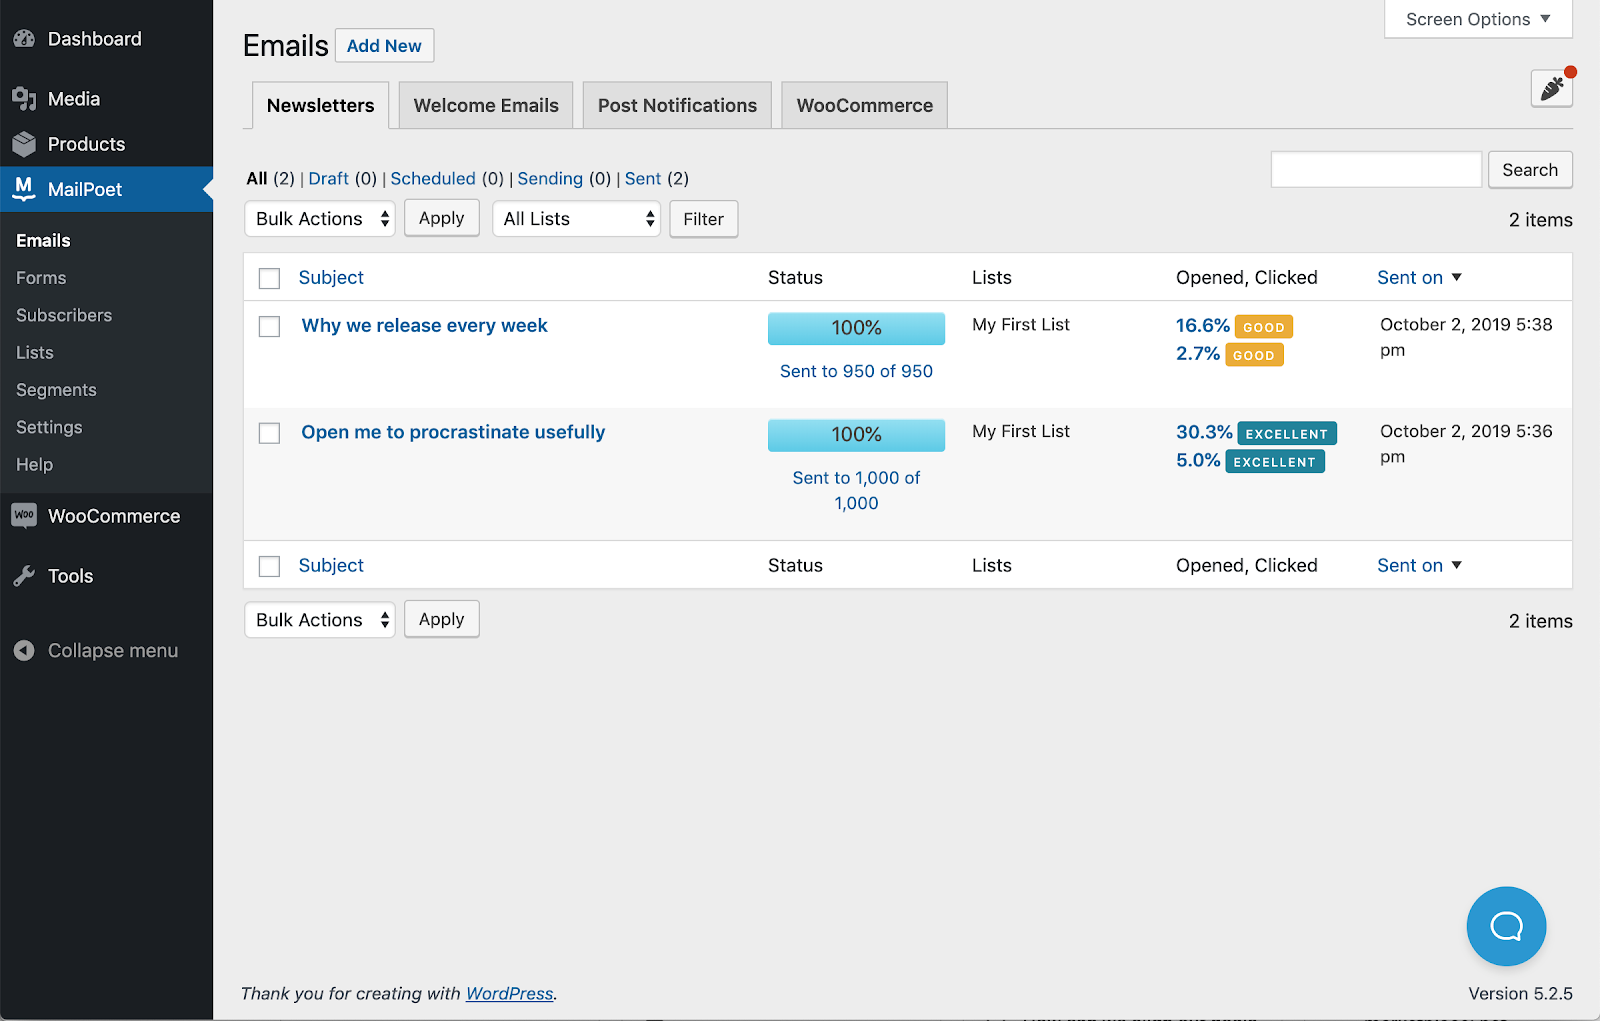Click the Tools wrench icon
This screenshot has height=1021, width=1600.
(x=24, y=576)
